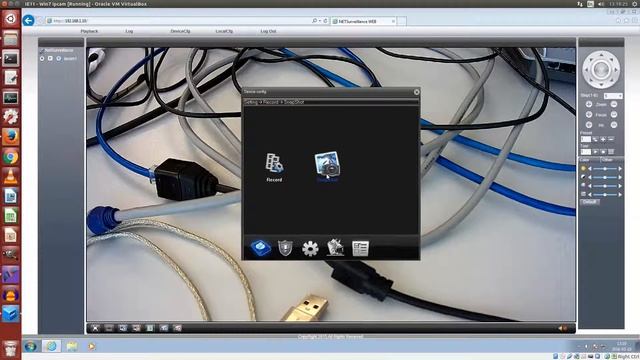Click the fifth icon in video toolbar

click(x=150, y=328)
